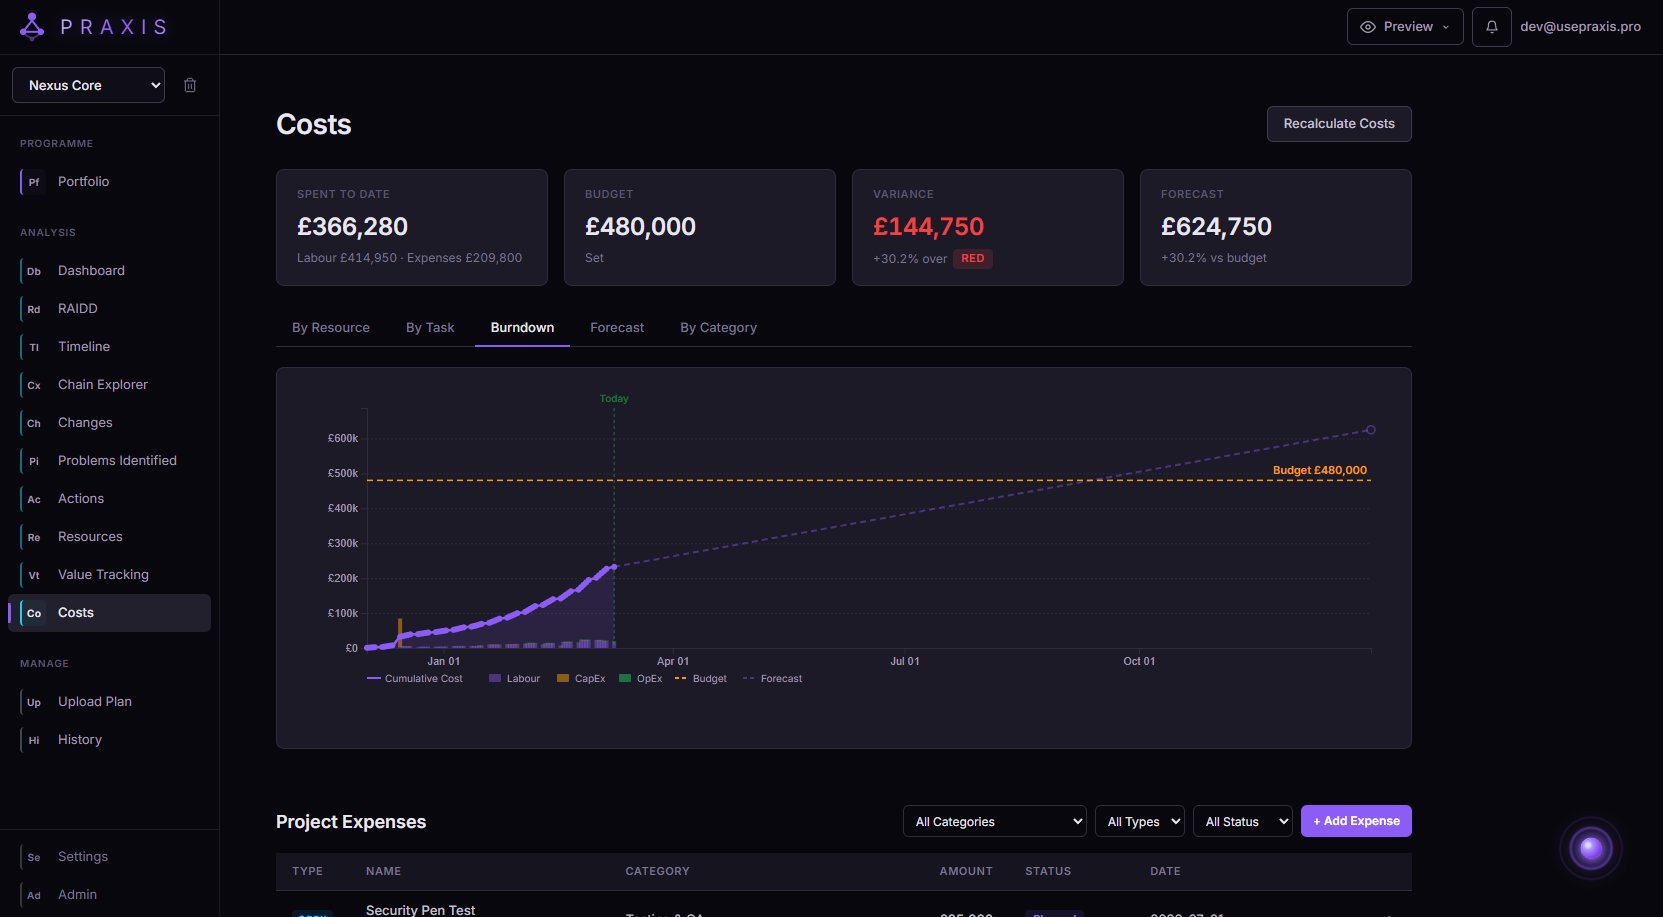Toggle Cumulative Cost series in chart legend

pos(415,679)
